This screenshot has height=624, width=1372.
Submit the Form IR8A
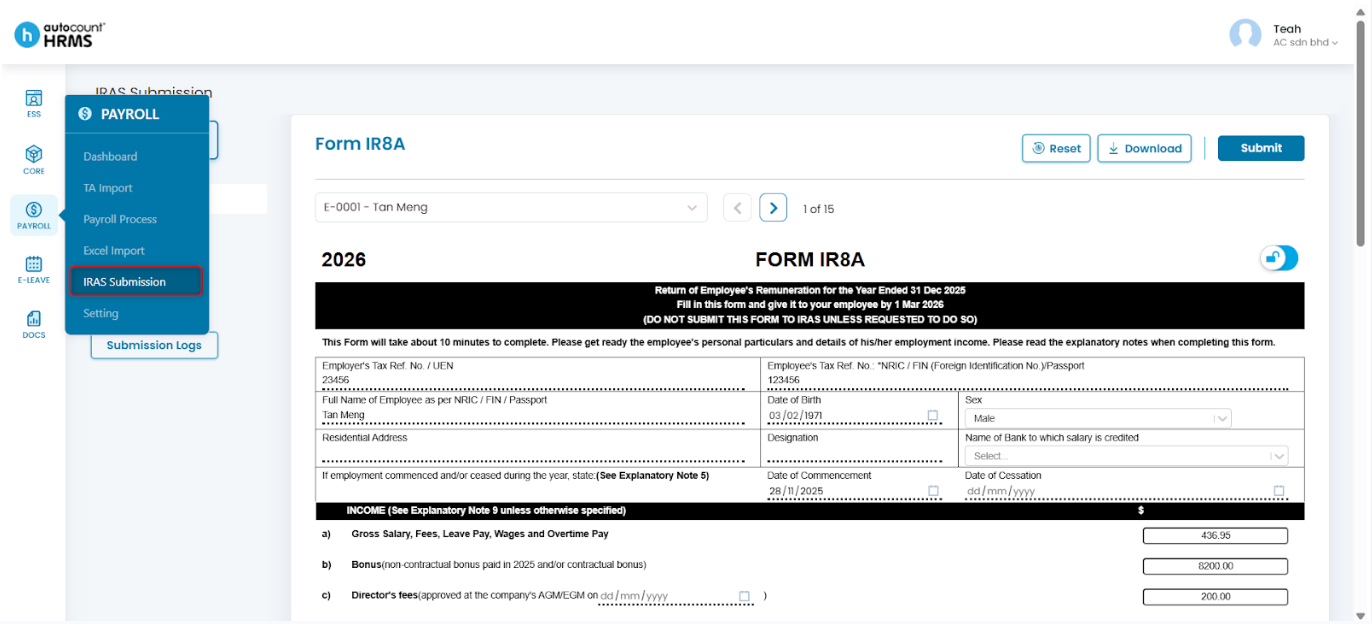coord(1261,148)
